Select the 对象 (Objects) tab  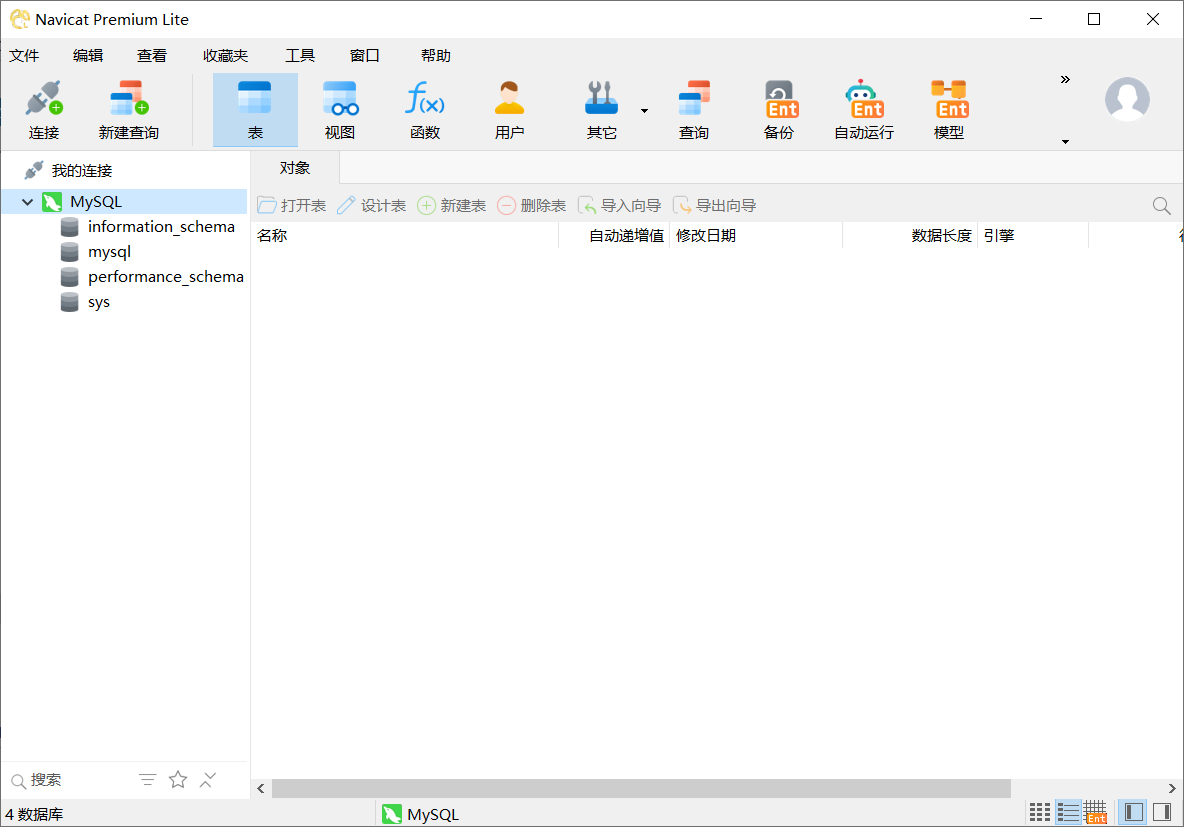(x=294, y=168)
